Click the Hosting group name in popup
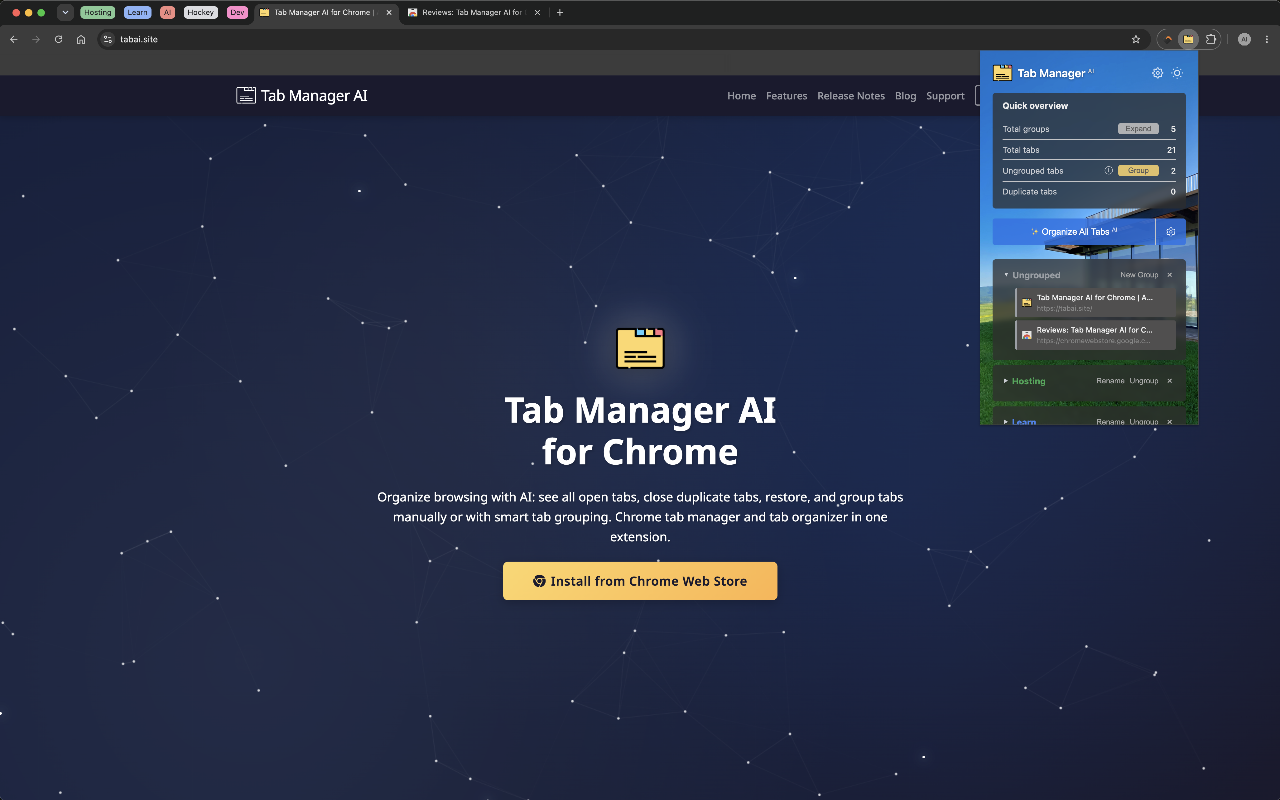The height and width of the screenshot is (800, 1280). tap(1028, 381)
